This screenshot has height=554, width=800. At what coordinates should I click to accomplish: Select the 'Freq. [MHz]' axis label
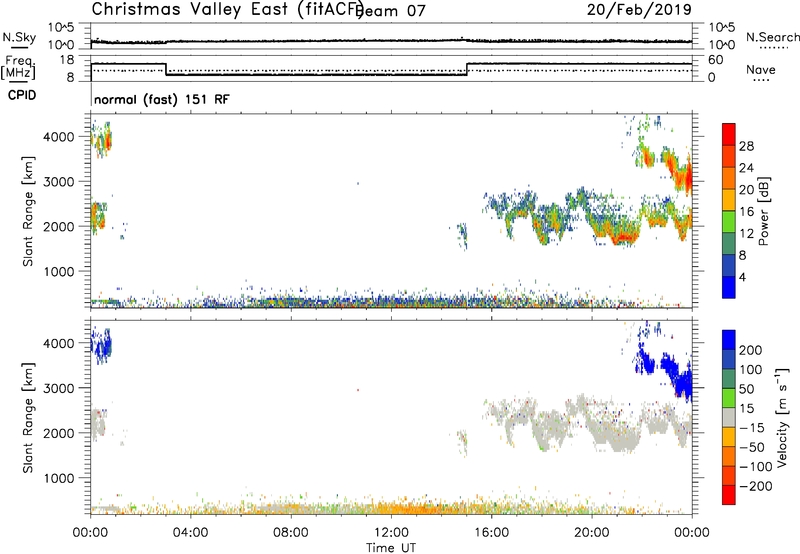tap(18, 67)
